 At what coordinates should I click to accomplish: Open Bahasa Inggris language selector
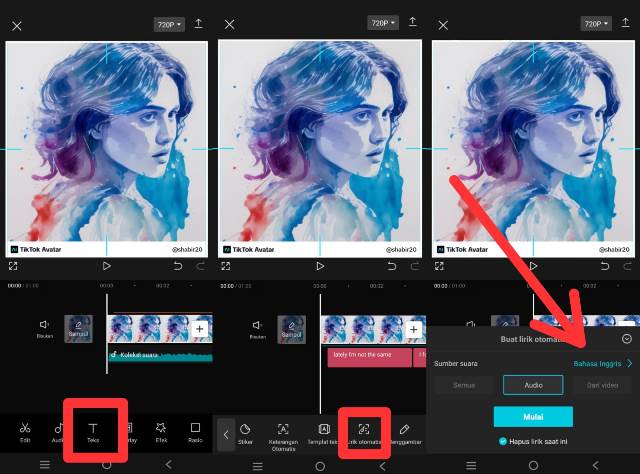[602, 363]
